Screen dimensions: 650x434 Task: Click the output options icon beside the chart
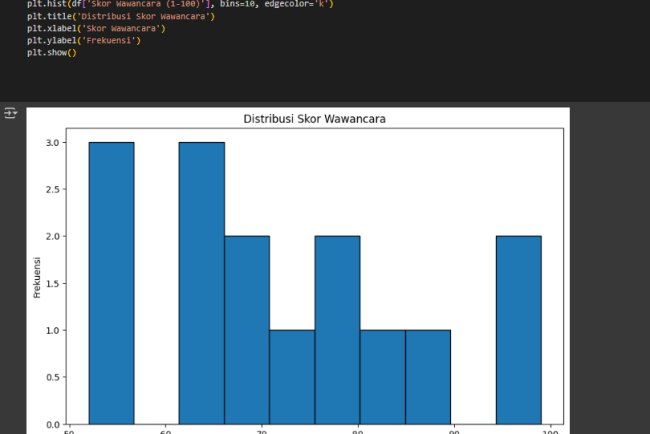pos(11,115)
